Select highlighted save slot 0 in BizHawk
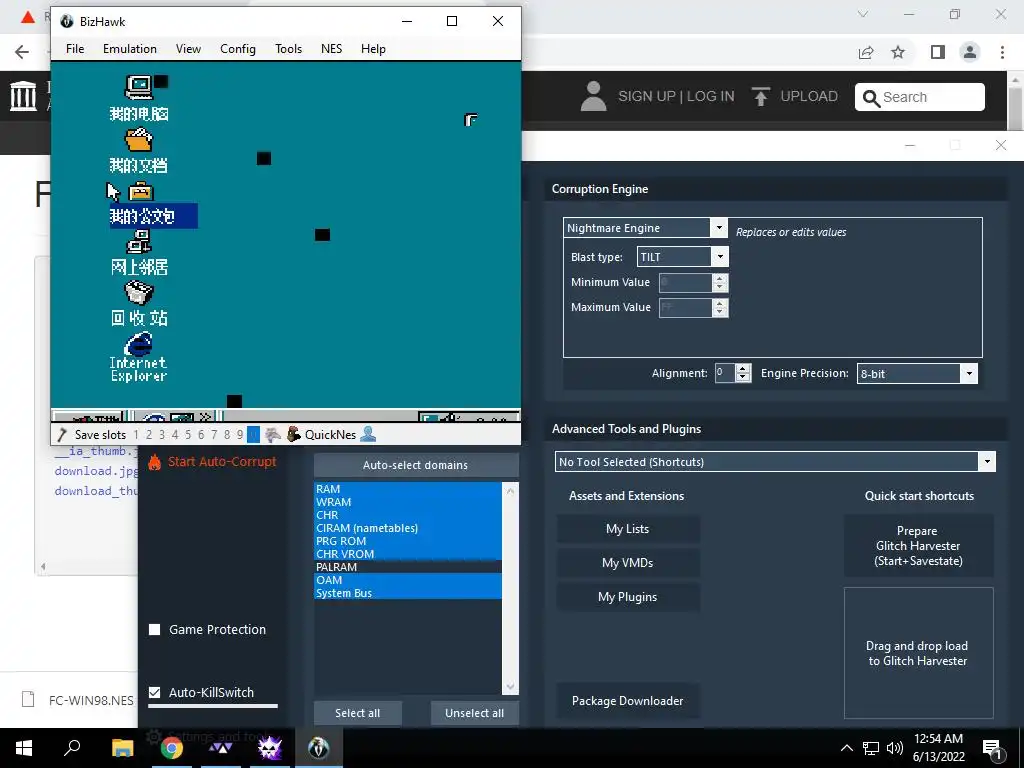The width and height of the screenshot is (1024, 768). 253,435
